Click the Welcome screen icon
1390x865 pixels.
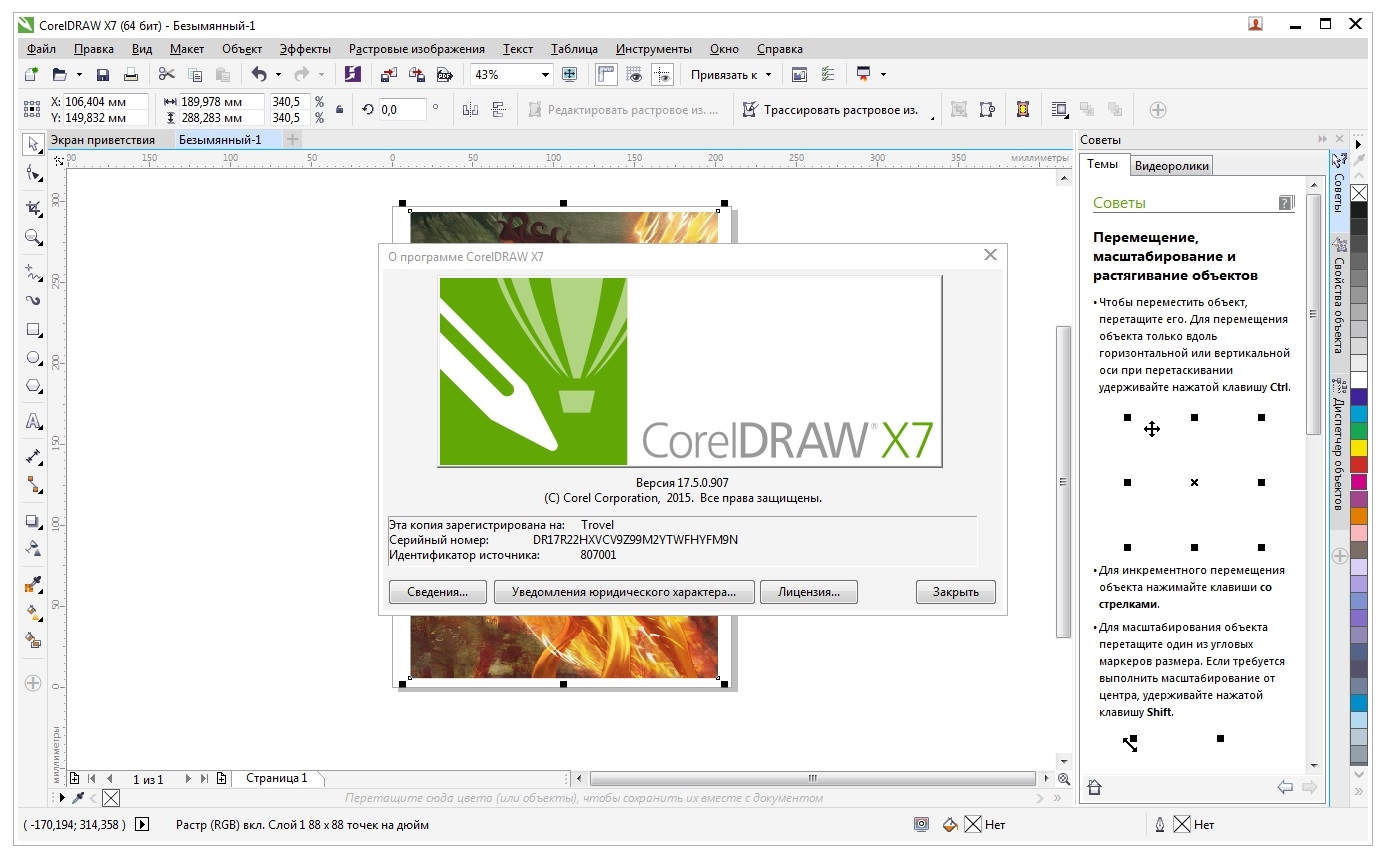click(799, 74)
